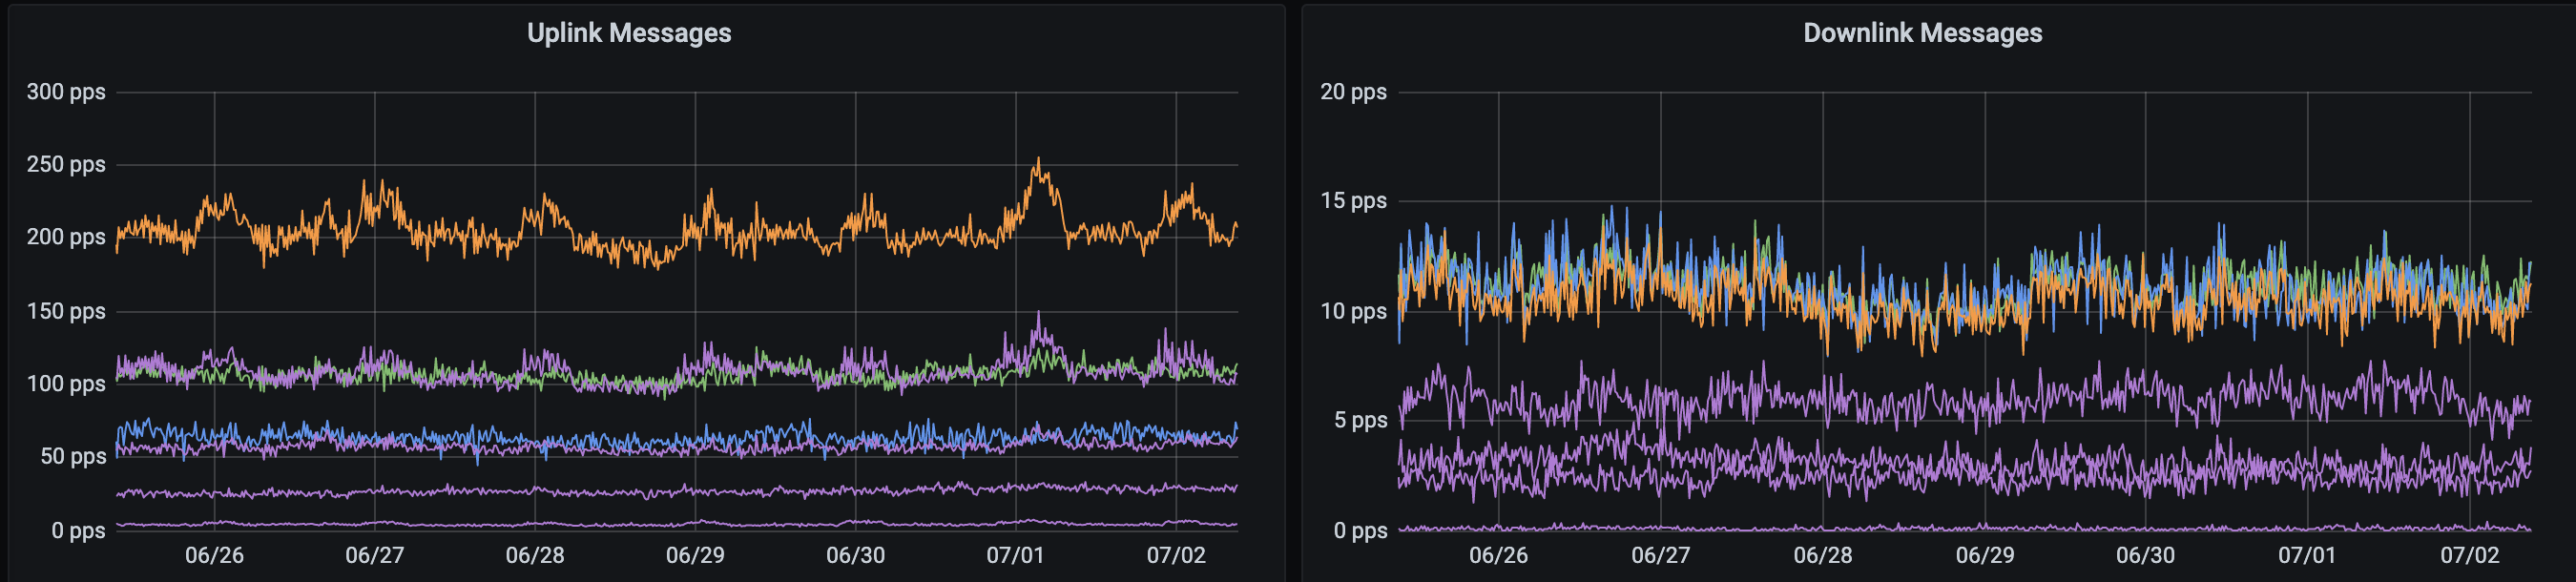
Task: Click the 07/01 date in Downlink Messages
Action: coord(2307,556)
